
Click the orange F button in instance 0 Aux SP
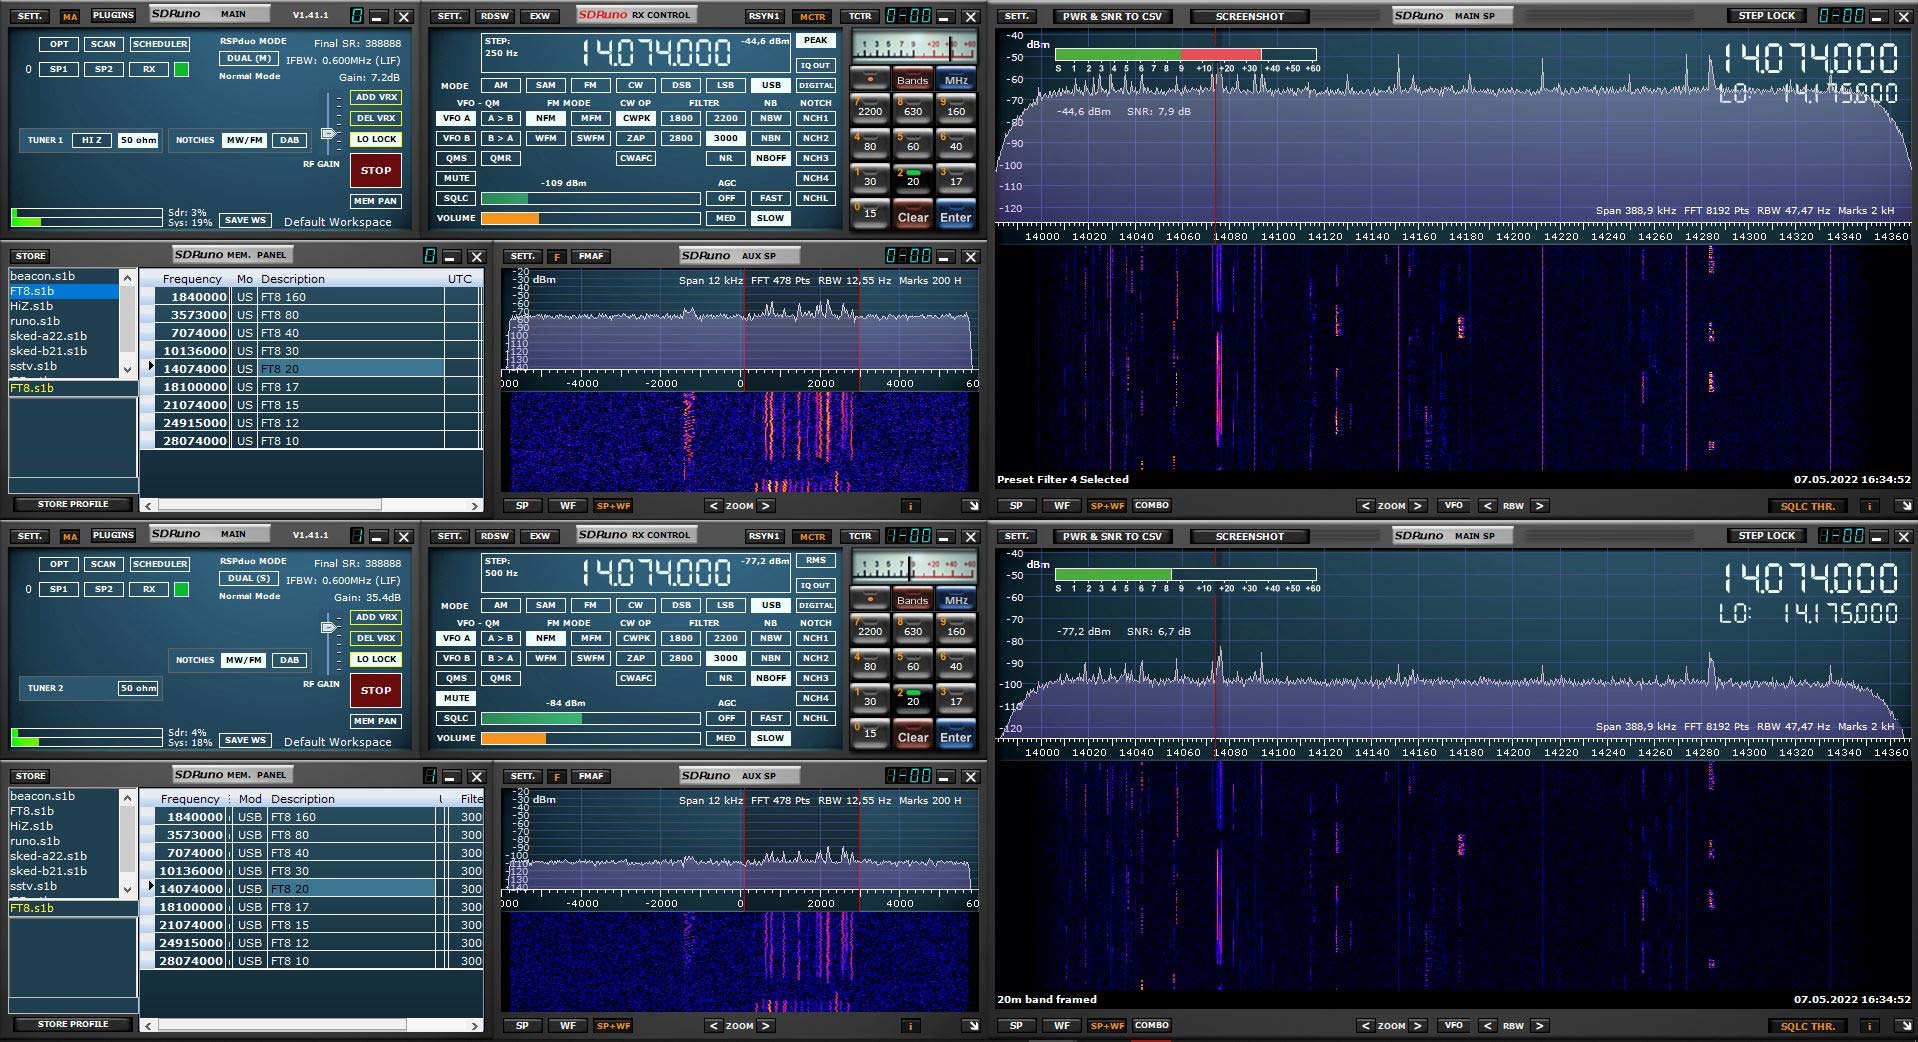coord(557,257)
